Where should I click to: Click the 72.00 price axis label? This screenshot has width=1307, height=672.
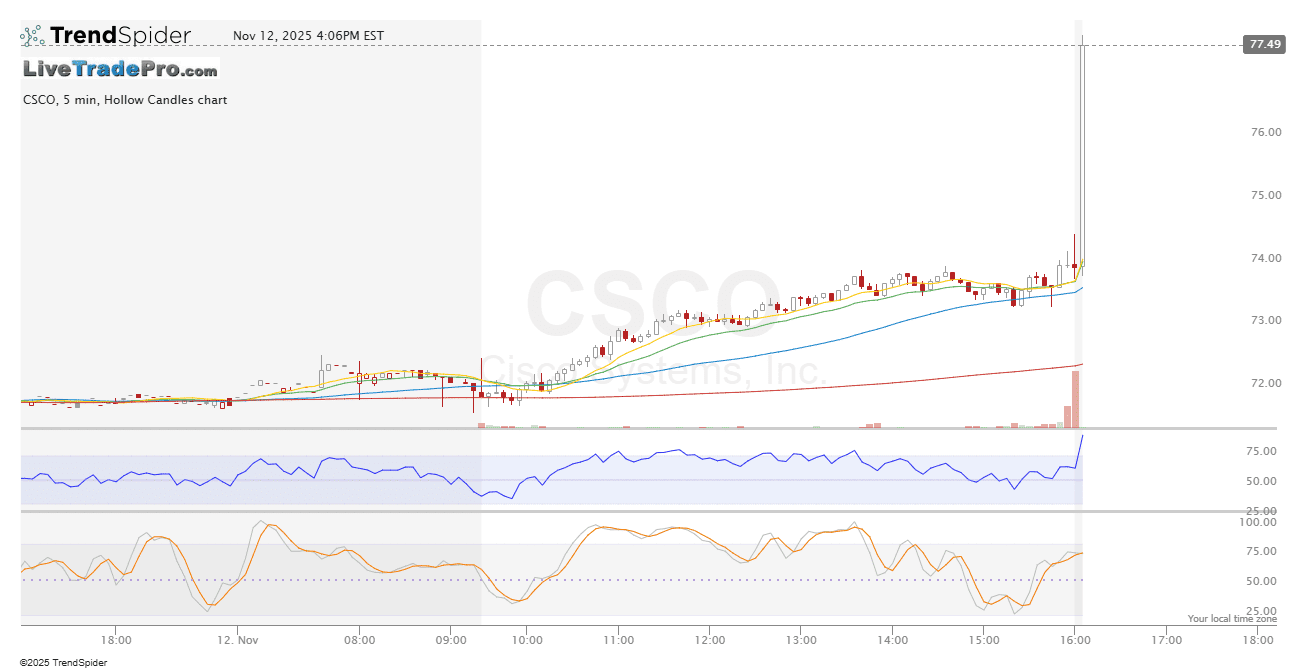pyautogui.click(x=1264, y=383)
